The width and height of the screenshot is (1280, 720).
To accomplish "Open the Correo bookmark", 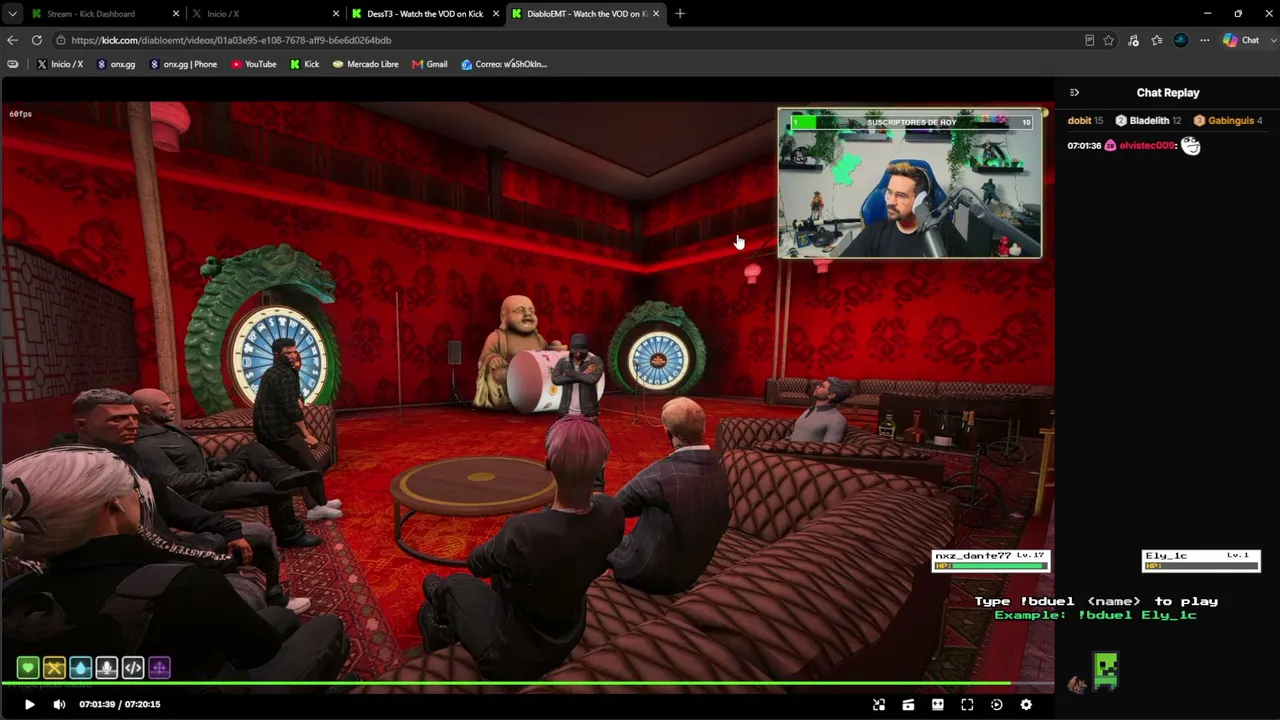I will 504,64.
